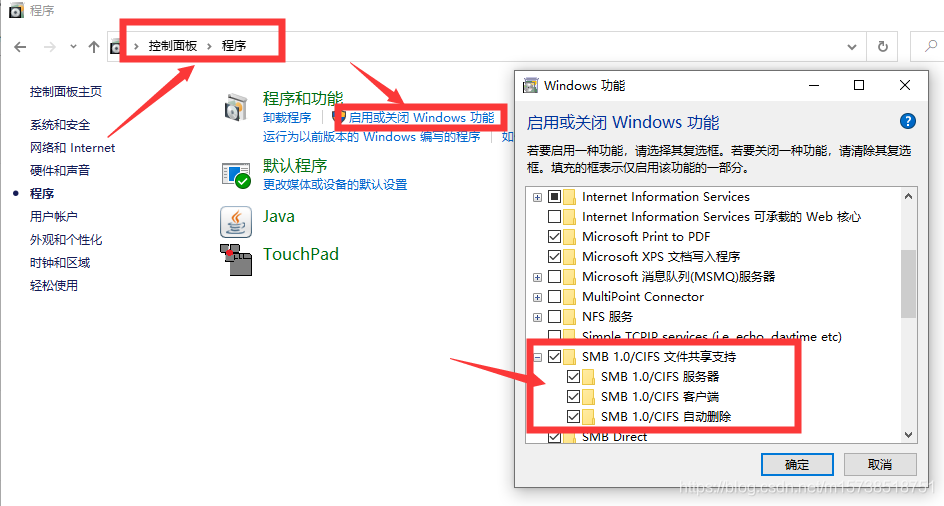Refresh the Control Panel view

click(x=883, y=46)
